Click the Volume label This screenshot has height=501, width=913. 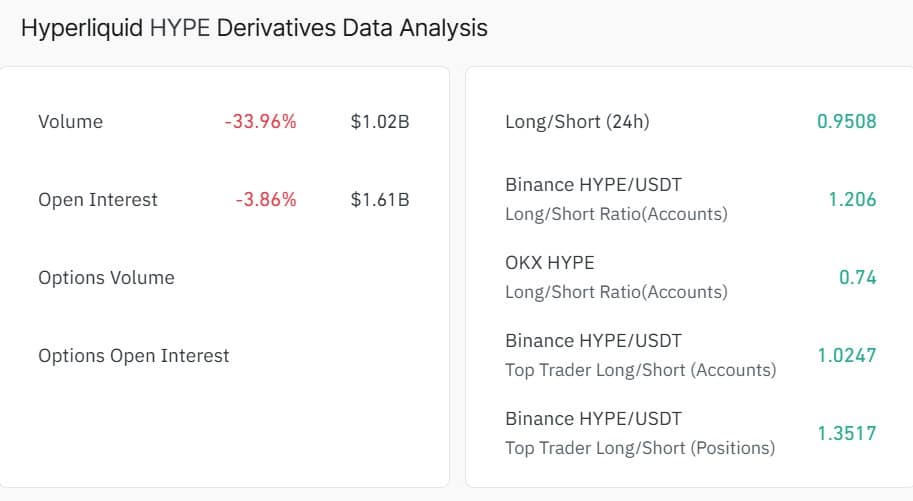coord(70,122)
